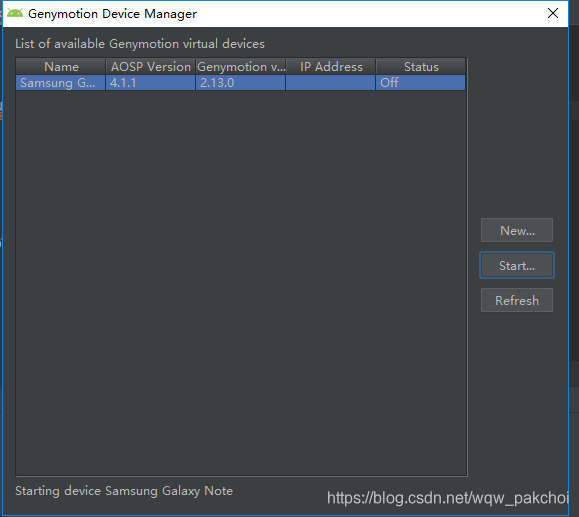Sort by the Name column header
The image size is (579, 517).
click(x=61, y=67)
